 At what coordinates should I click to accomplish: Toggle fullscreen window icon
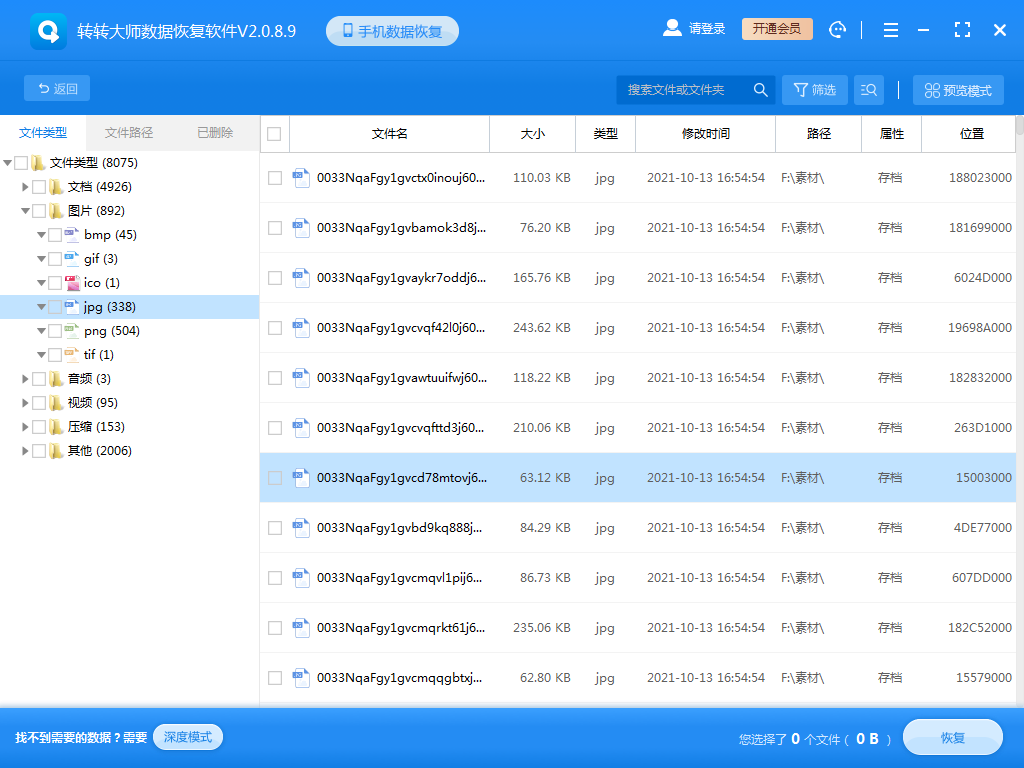[x=962, y=29]
